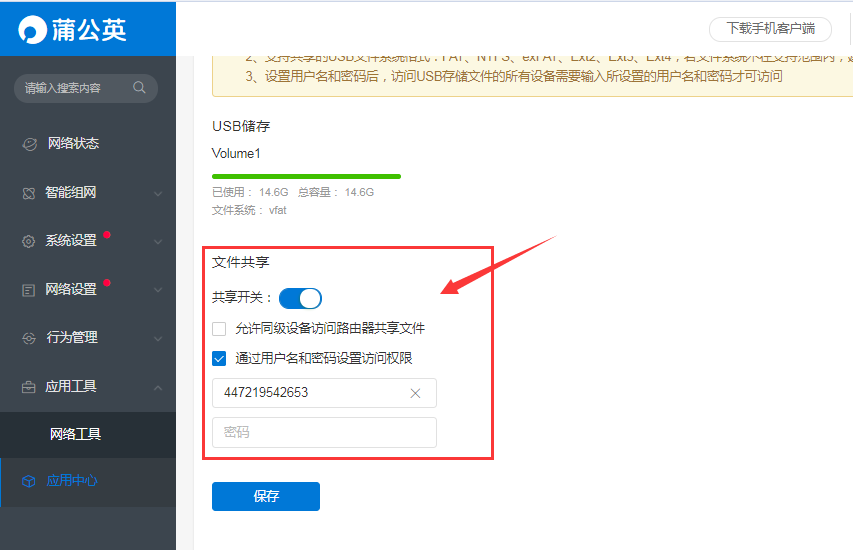Collapse the 应用工具 menu chevron
Screen dimensions: 853x550
pyautogui.click(x=158, y=387)
